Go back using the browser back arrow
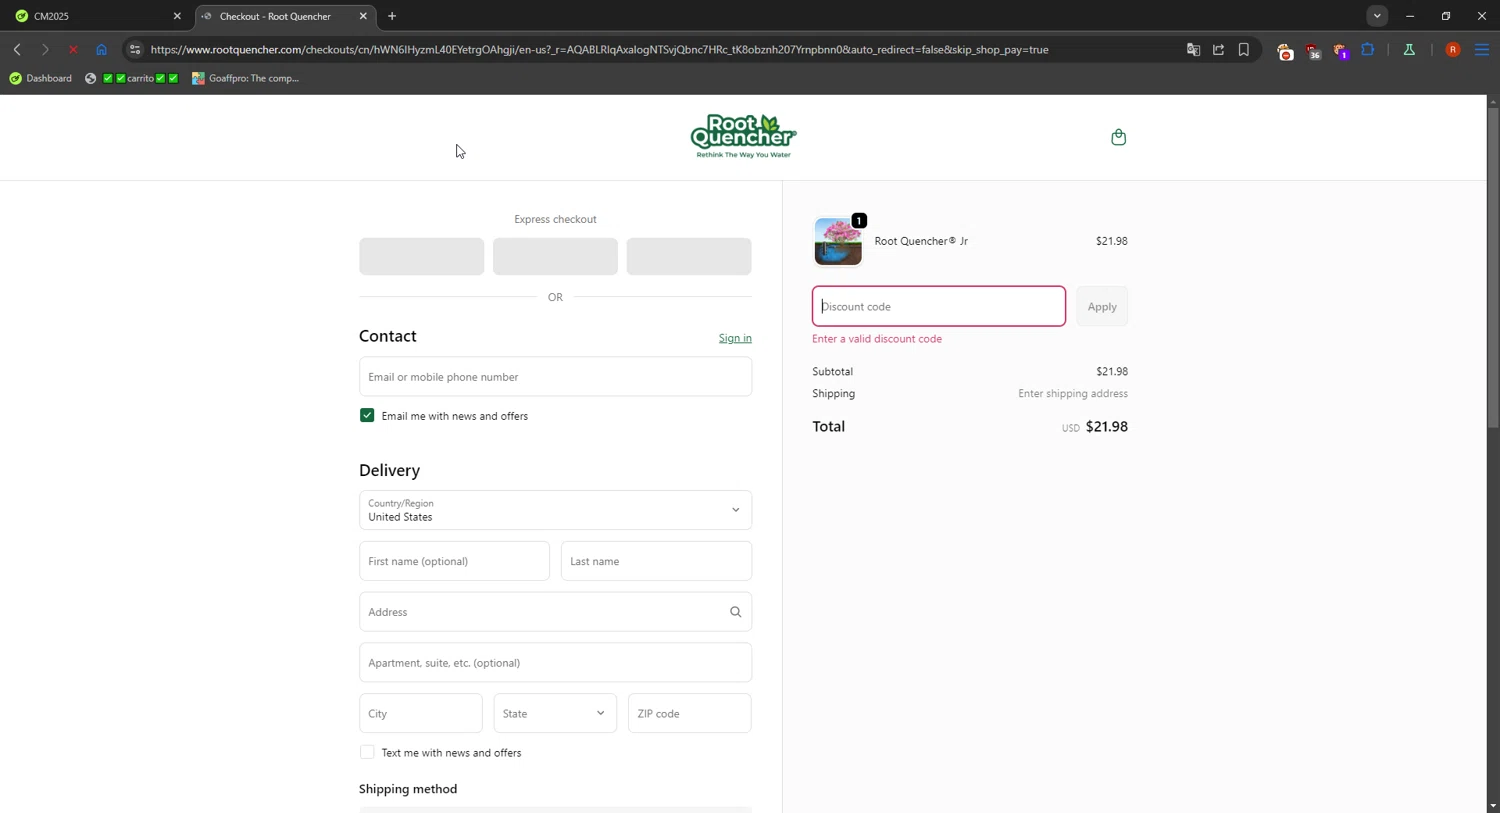 (17, 49)
